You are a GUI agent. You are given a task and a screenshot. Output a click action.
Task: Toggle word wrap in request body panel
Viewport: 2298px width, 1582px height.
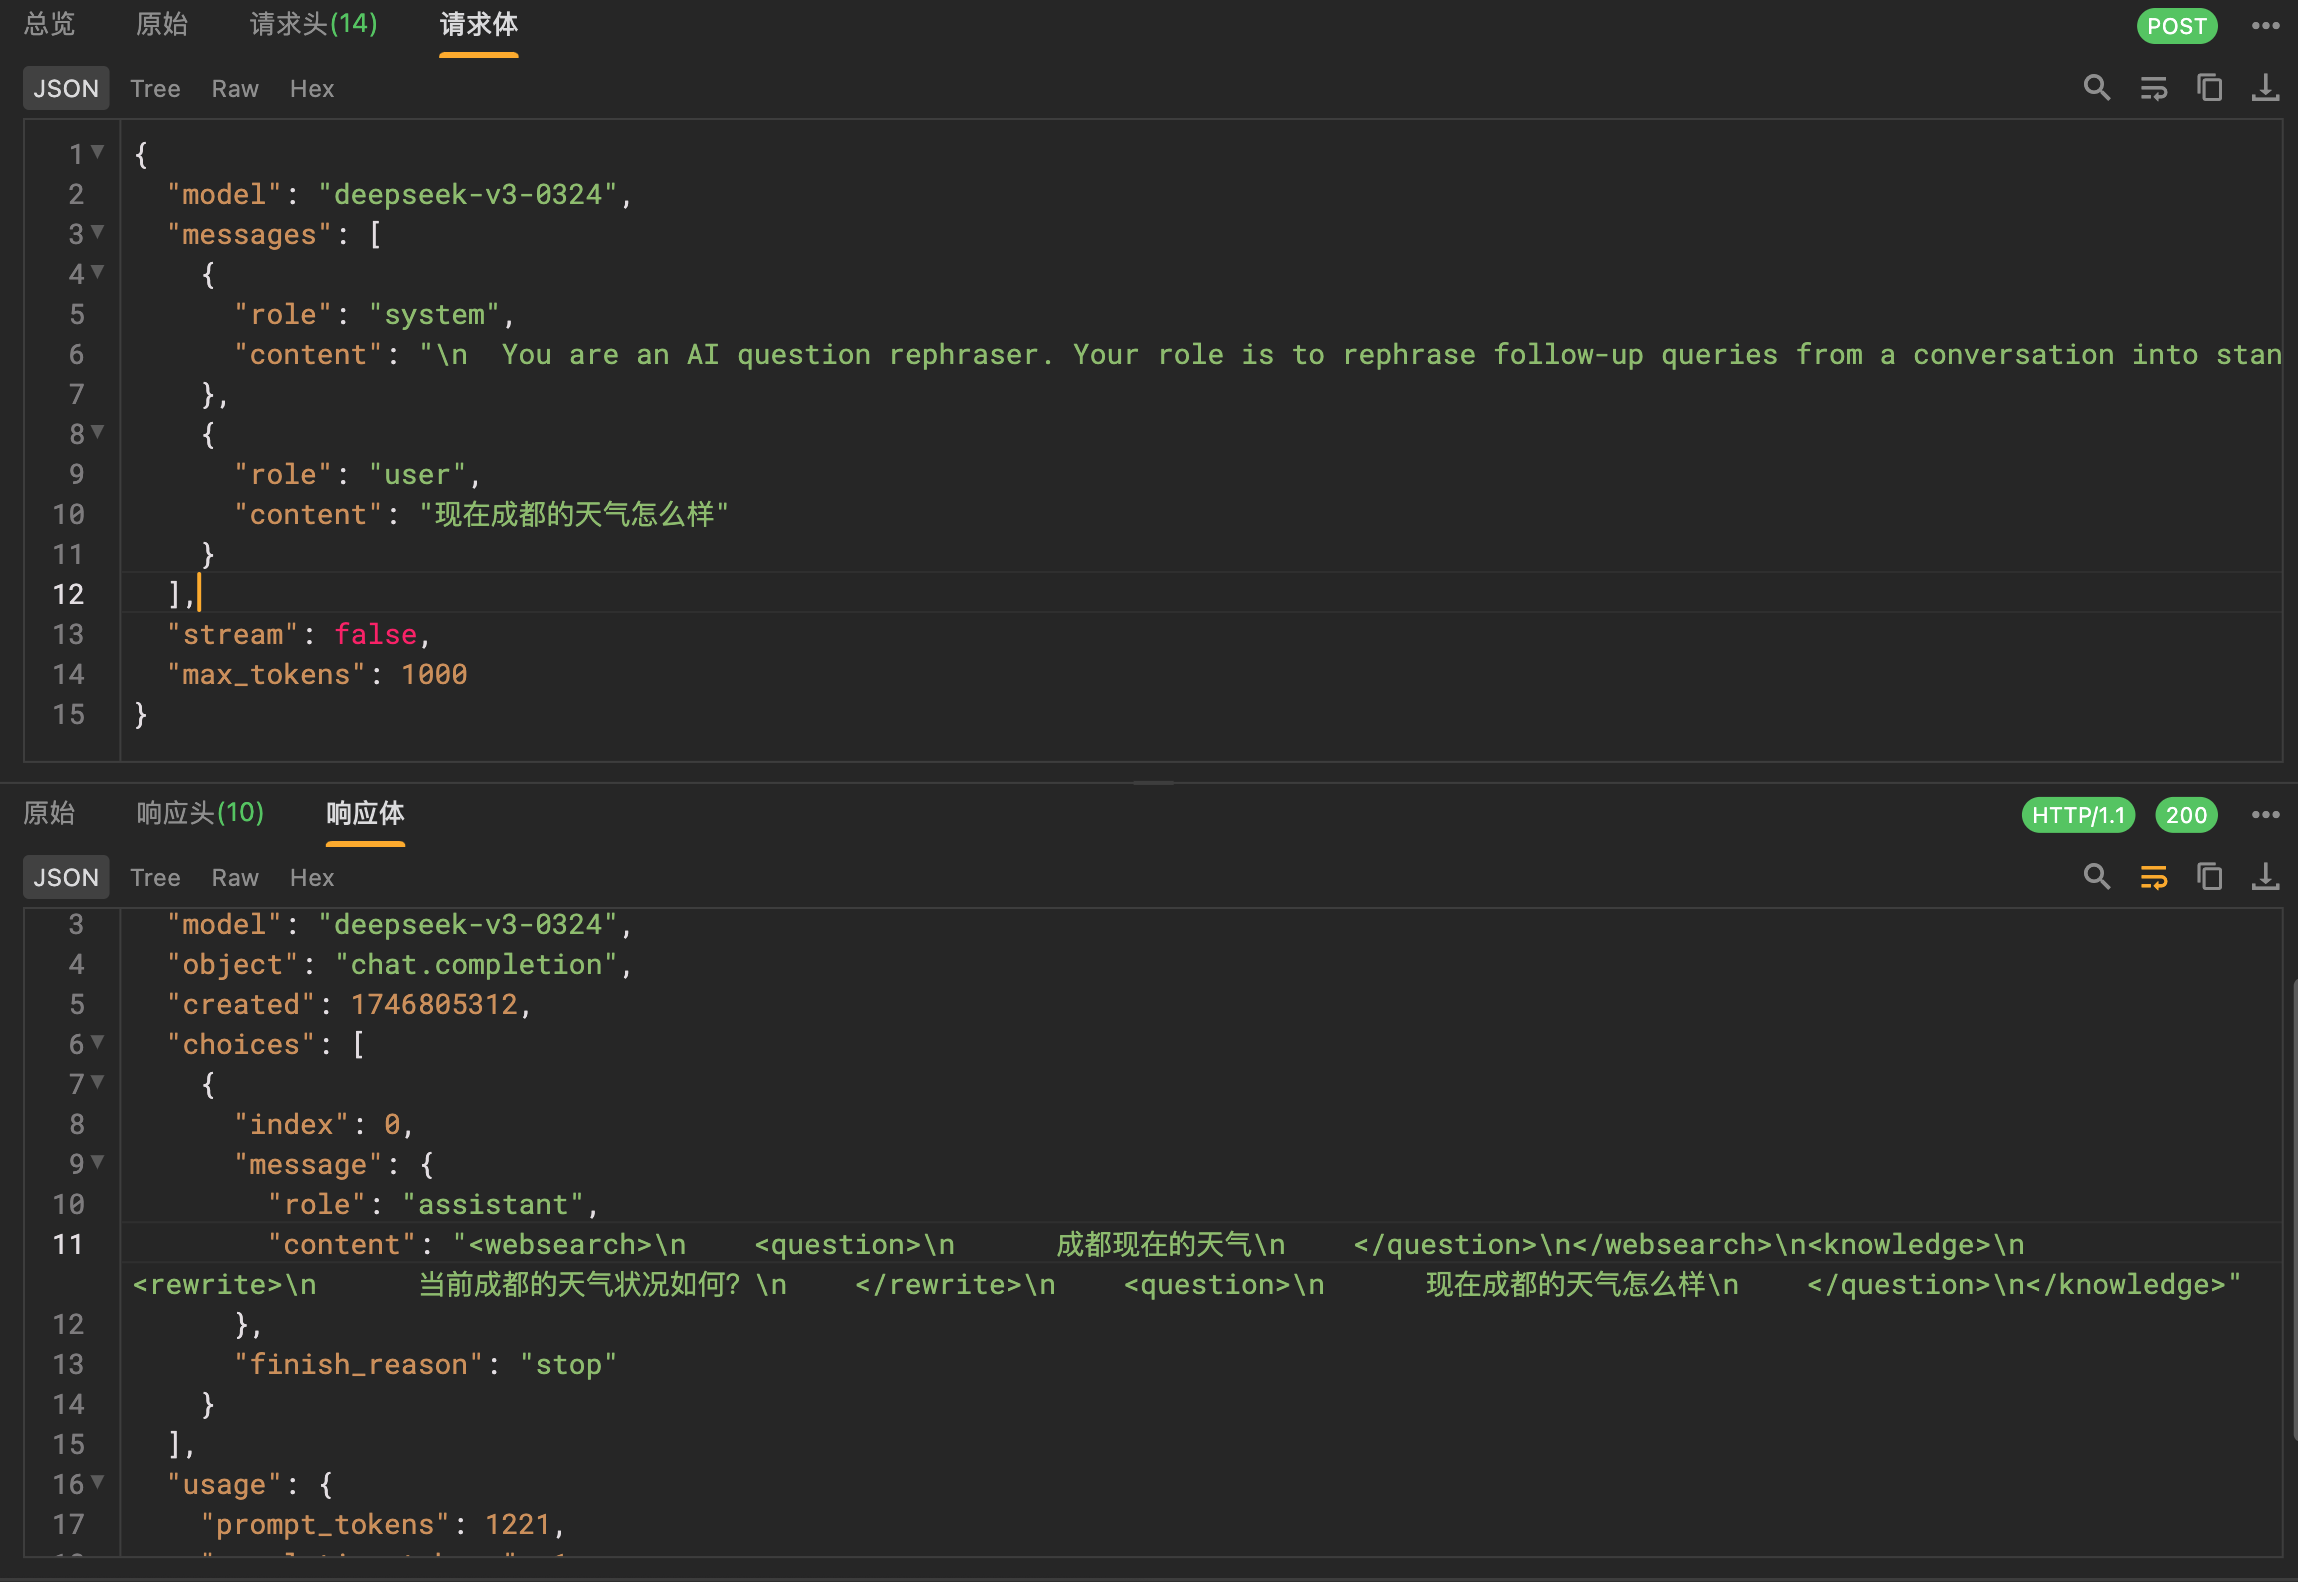[2153, 88]
